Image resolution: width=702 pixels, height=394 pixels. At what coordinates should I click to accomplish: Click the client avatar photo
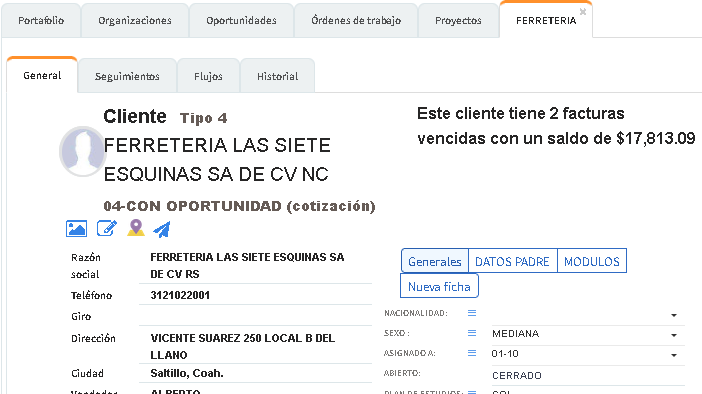82,151
